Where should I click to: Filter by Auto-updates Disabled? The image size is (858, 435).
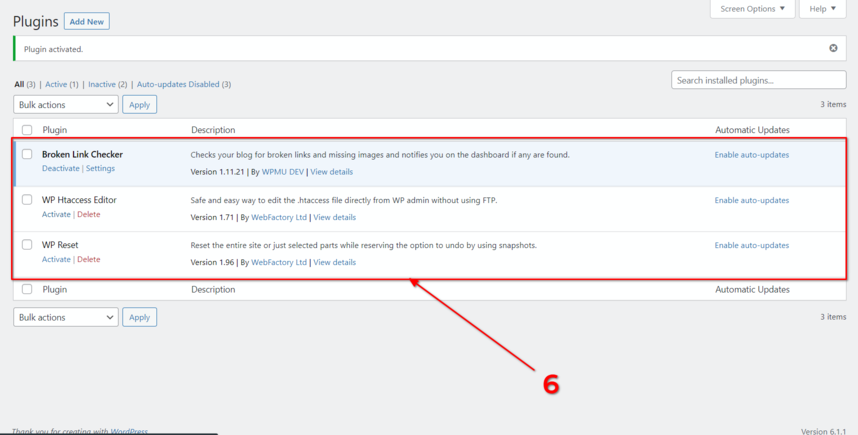(178, 84)
